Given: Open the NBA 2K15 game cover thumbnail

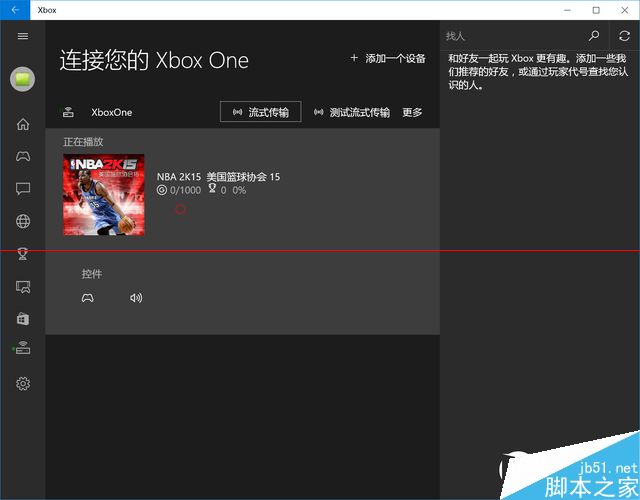Looking at the screenshot, I should (104, 195).
